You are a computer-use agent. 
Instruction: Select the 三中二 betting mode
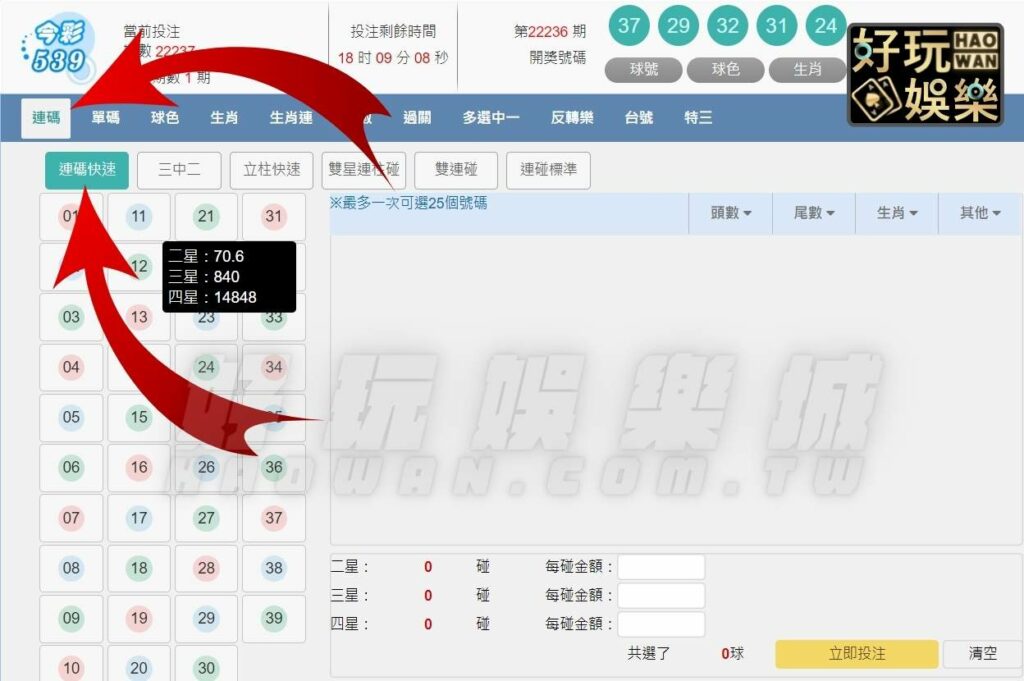(179, 170)
